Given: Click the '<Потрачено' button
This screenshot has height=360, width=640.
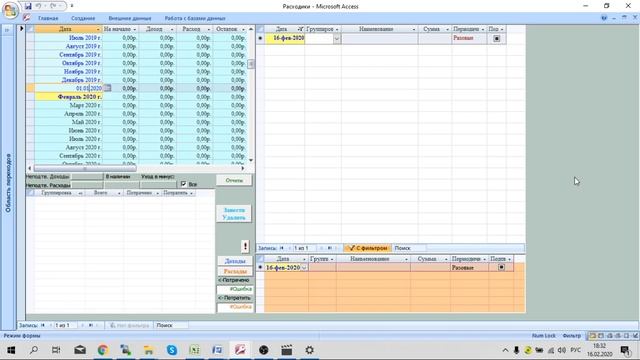Looking at the screenshot, I should 234,280.
